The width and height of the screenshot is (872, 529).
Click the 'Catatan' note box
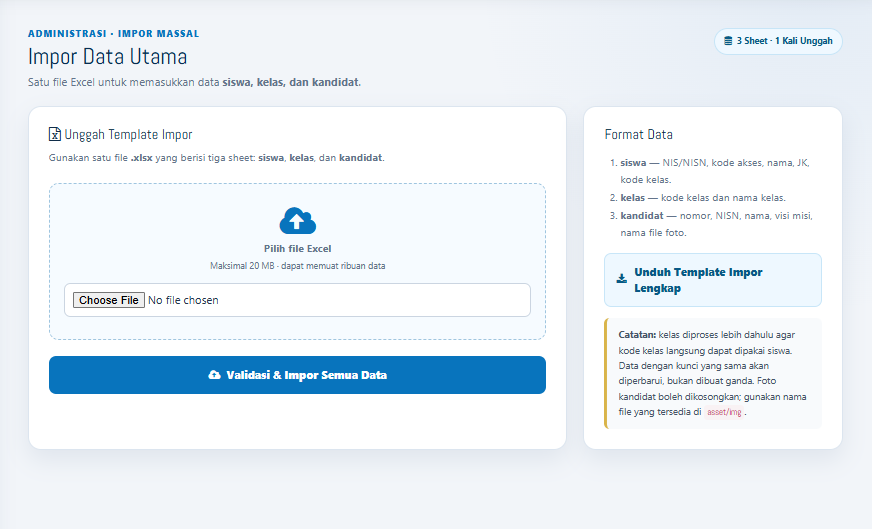click(x=713, y=373)
